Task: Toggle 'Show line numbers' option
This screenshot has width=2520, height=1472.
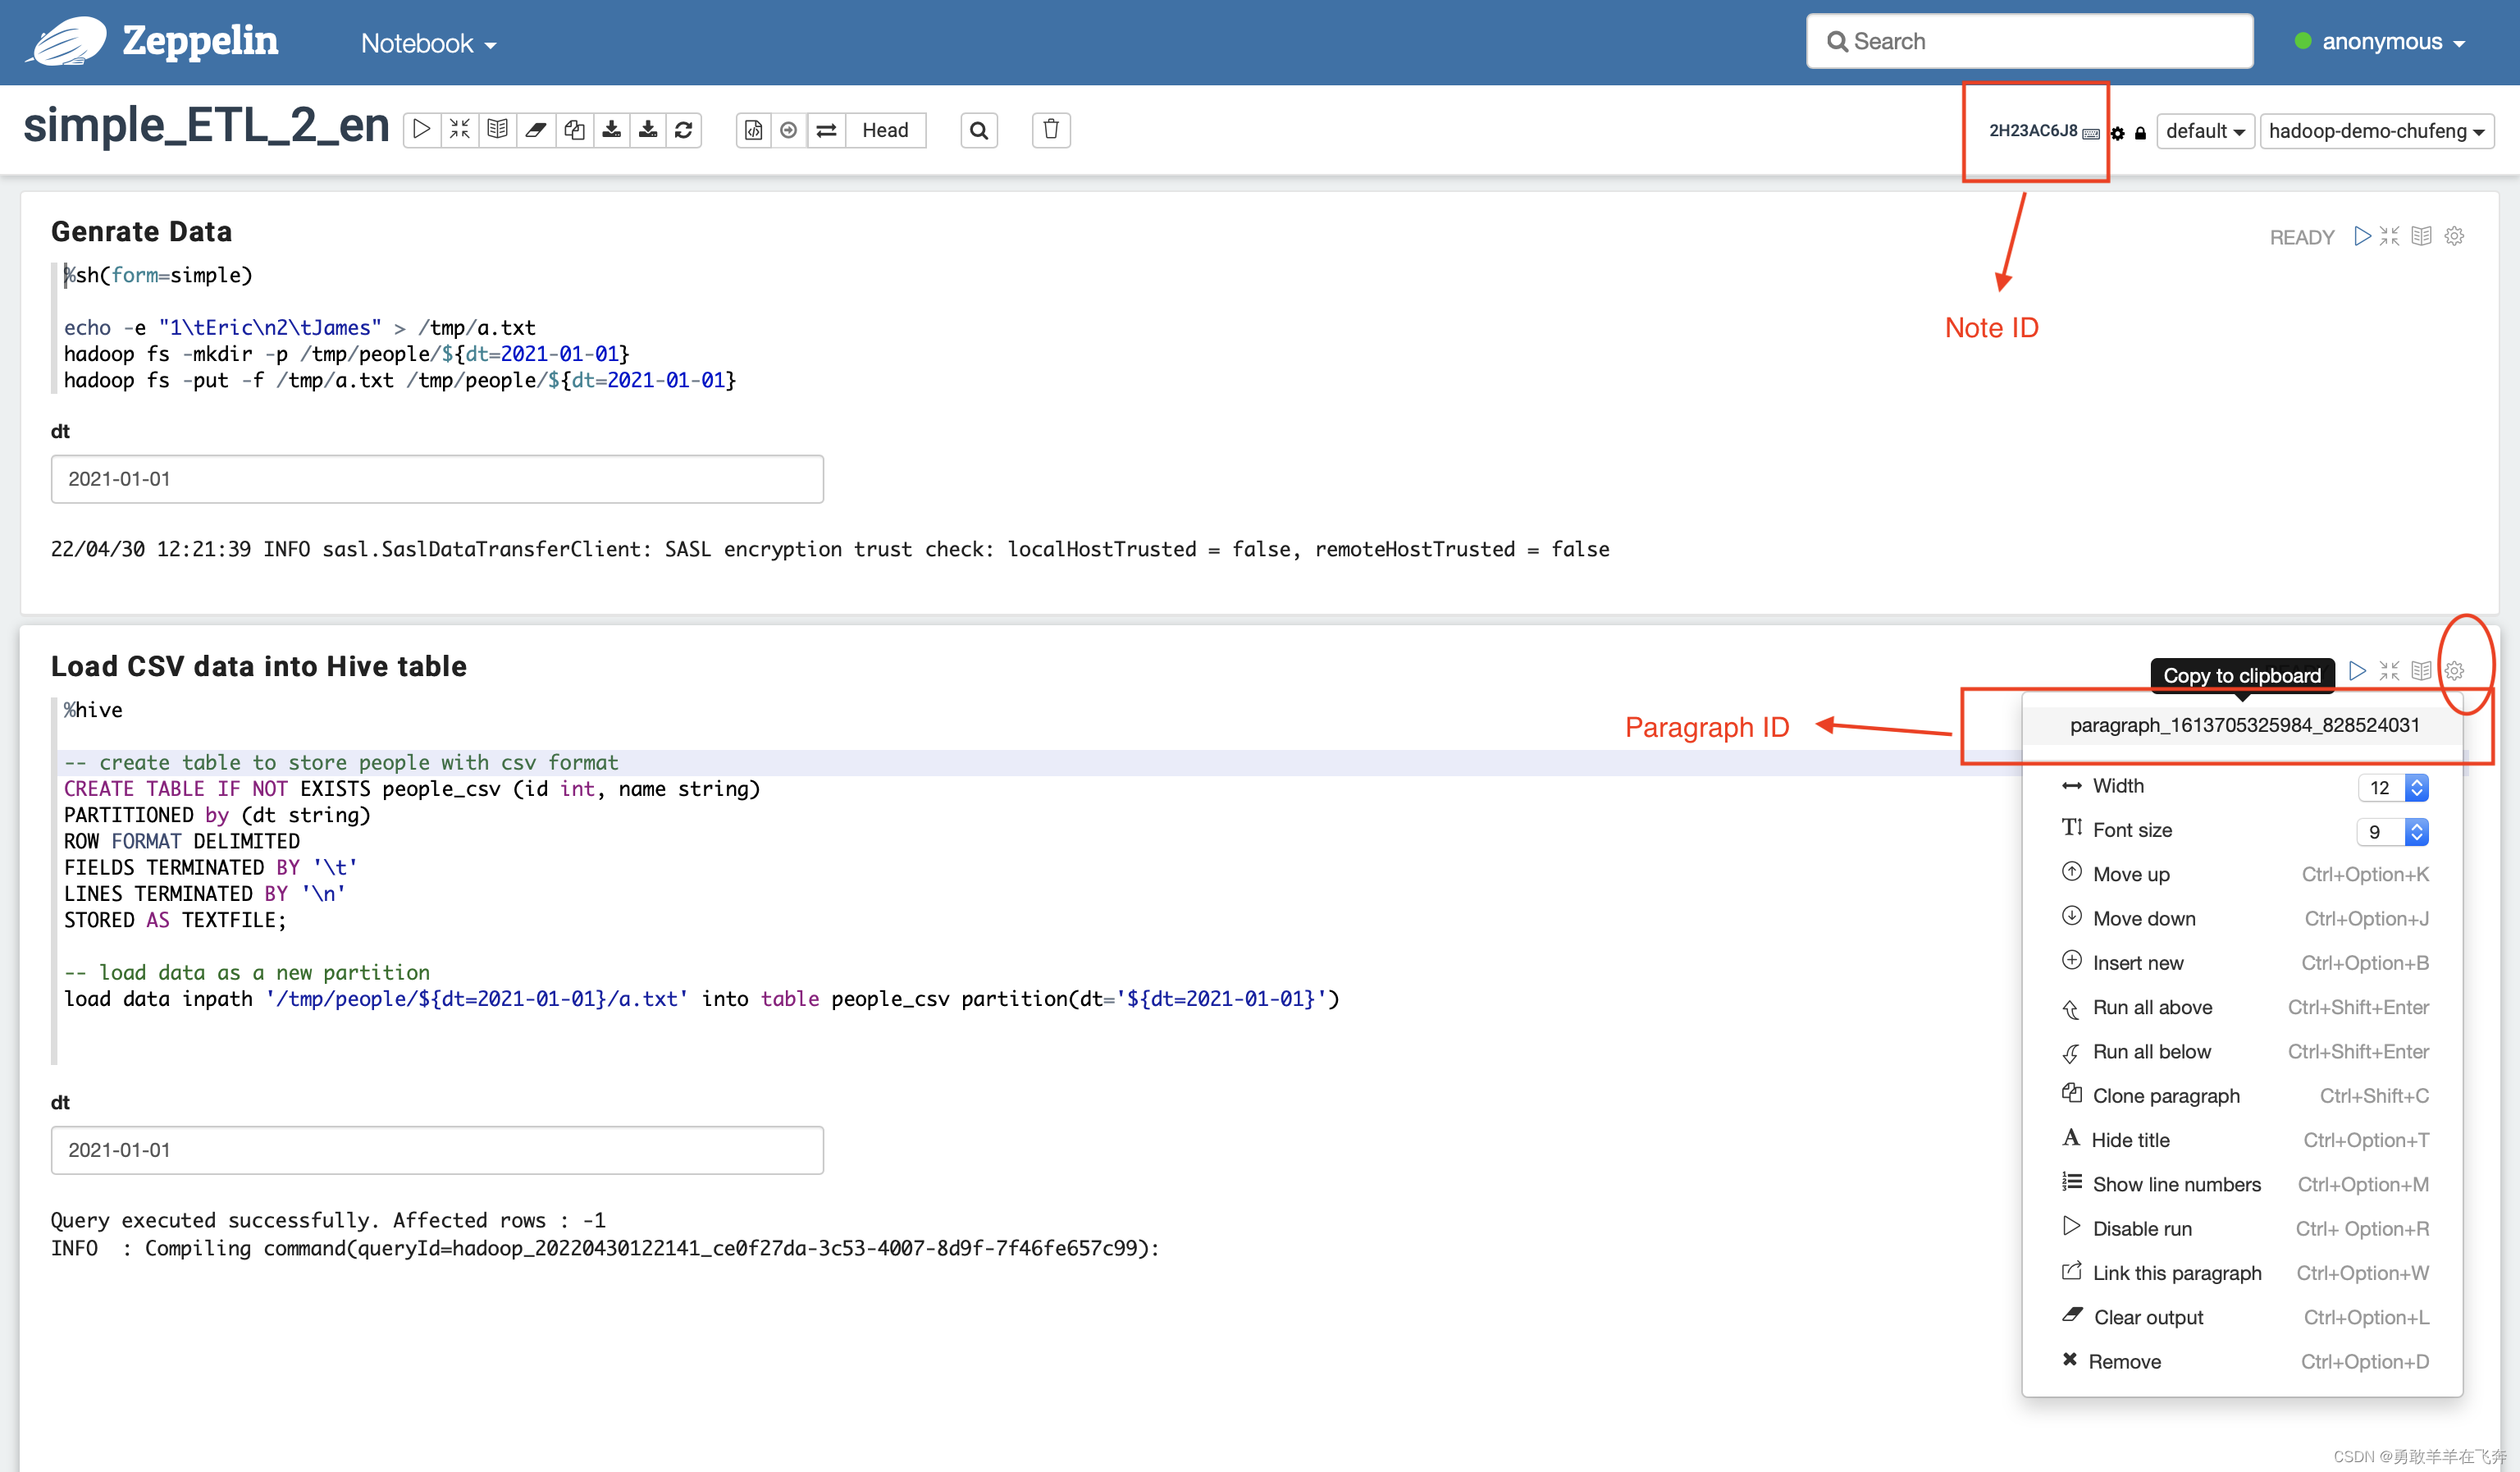Action: pos(2177,1183)
